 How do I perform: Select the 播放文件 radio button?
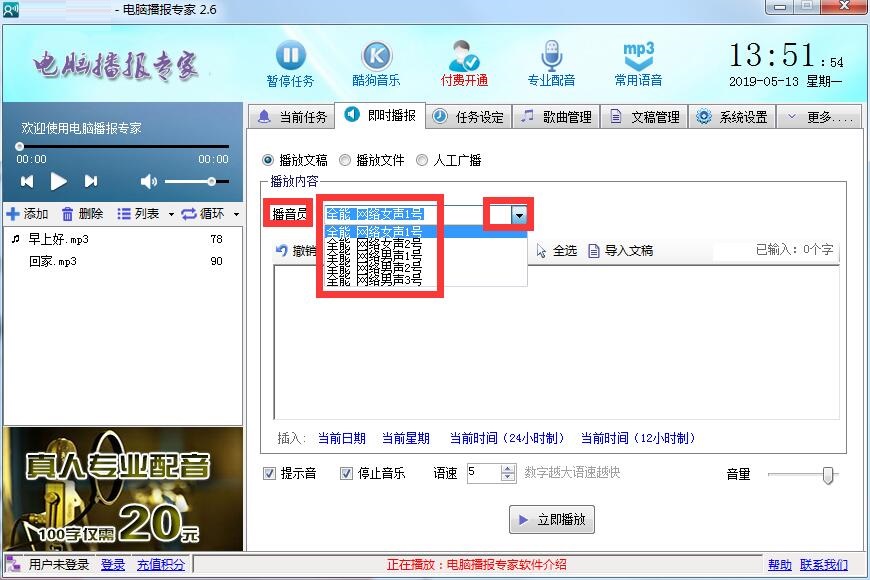tap(343, 159)
